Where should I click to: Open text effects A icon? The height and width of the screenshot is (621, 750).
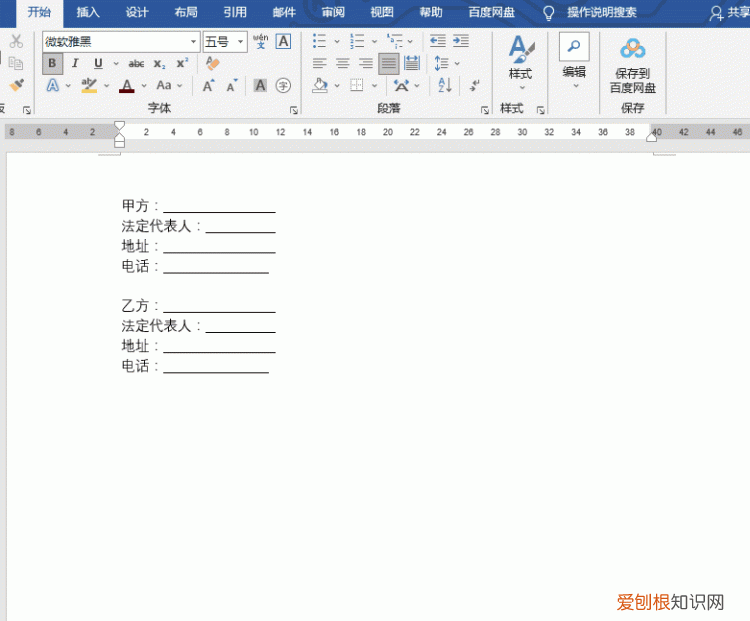click(x=53, y=86)
